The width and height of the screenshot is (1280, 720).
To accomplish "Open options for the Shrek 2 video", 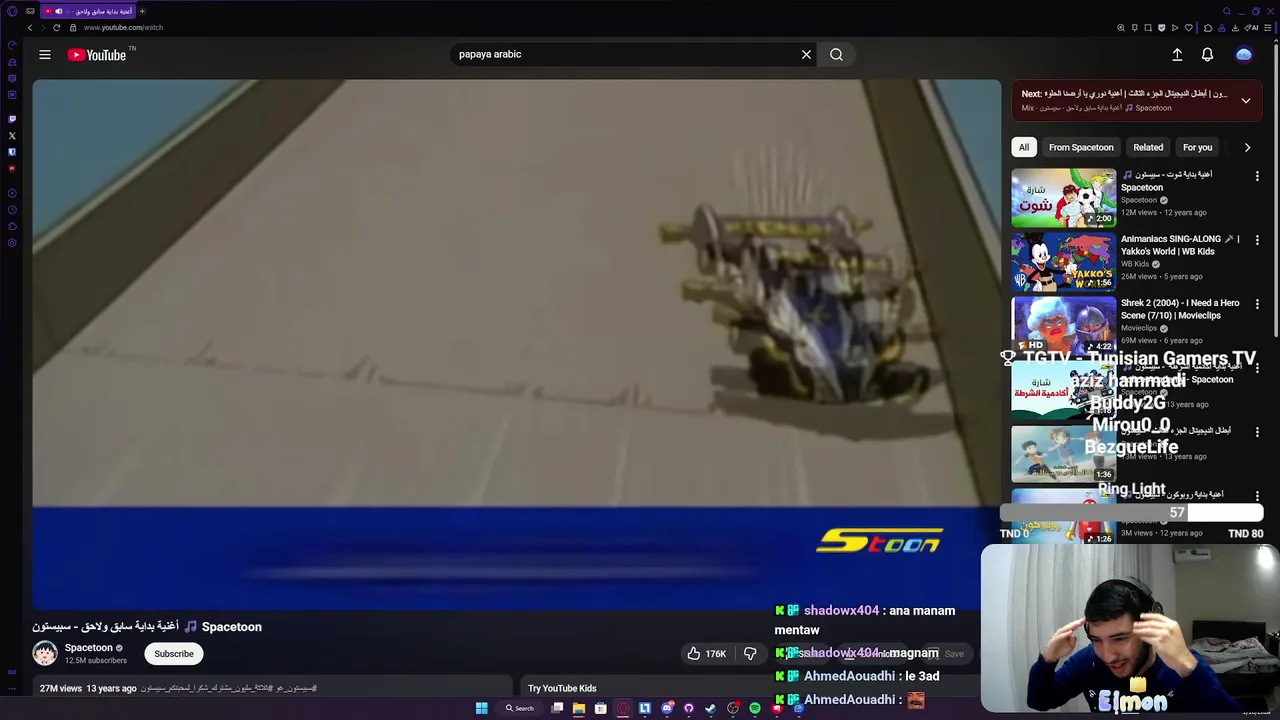I will pos(1257,304).
